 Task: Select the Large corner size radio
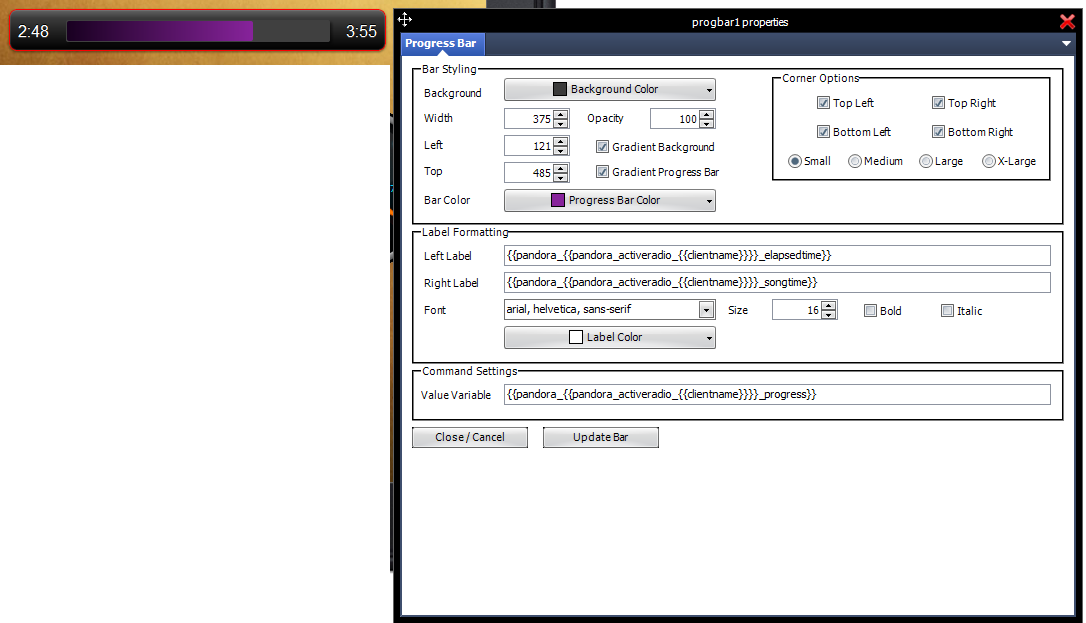pos(925,161)
